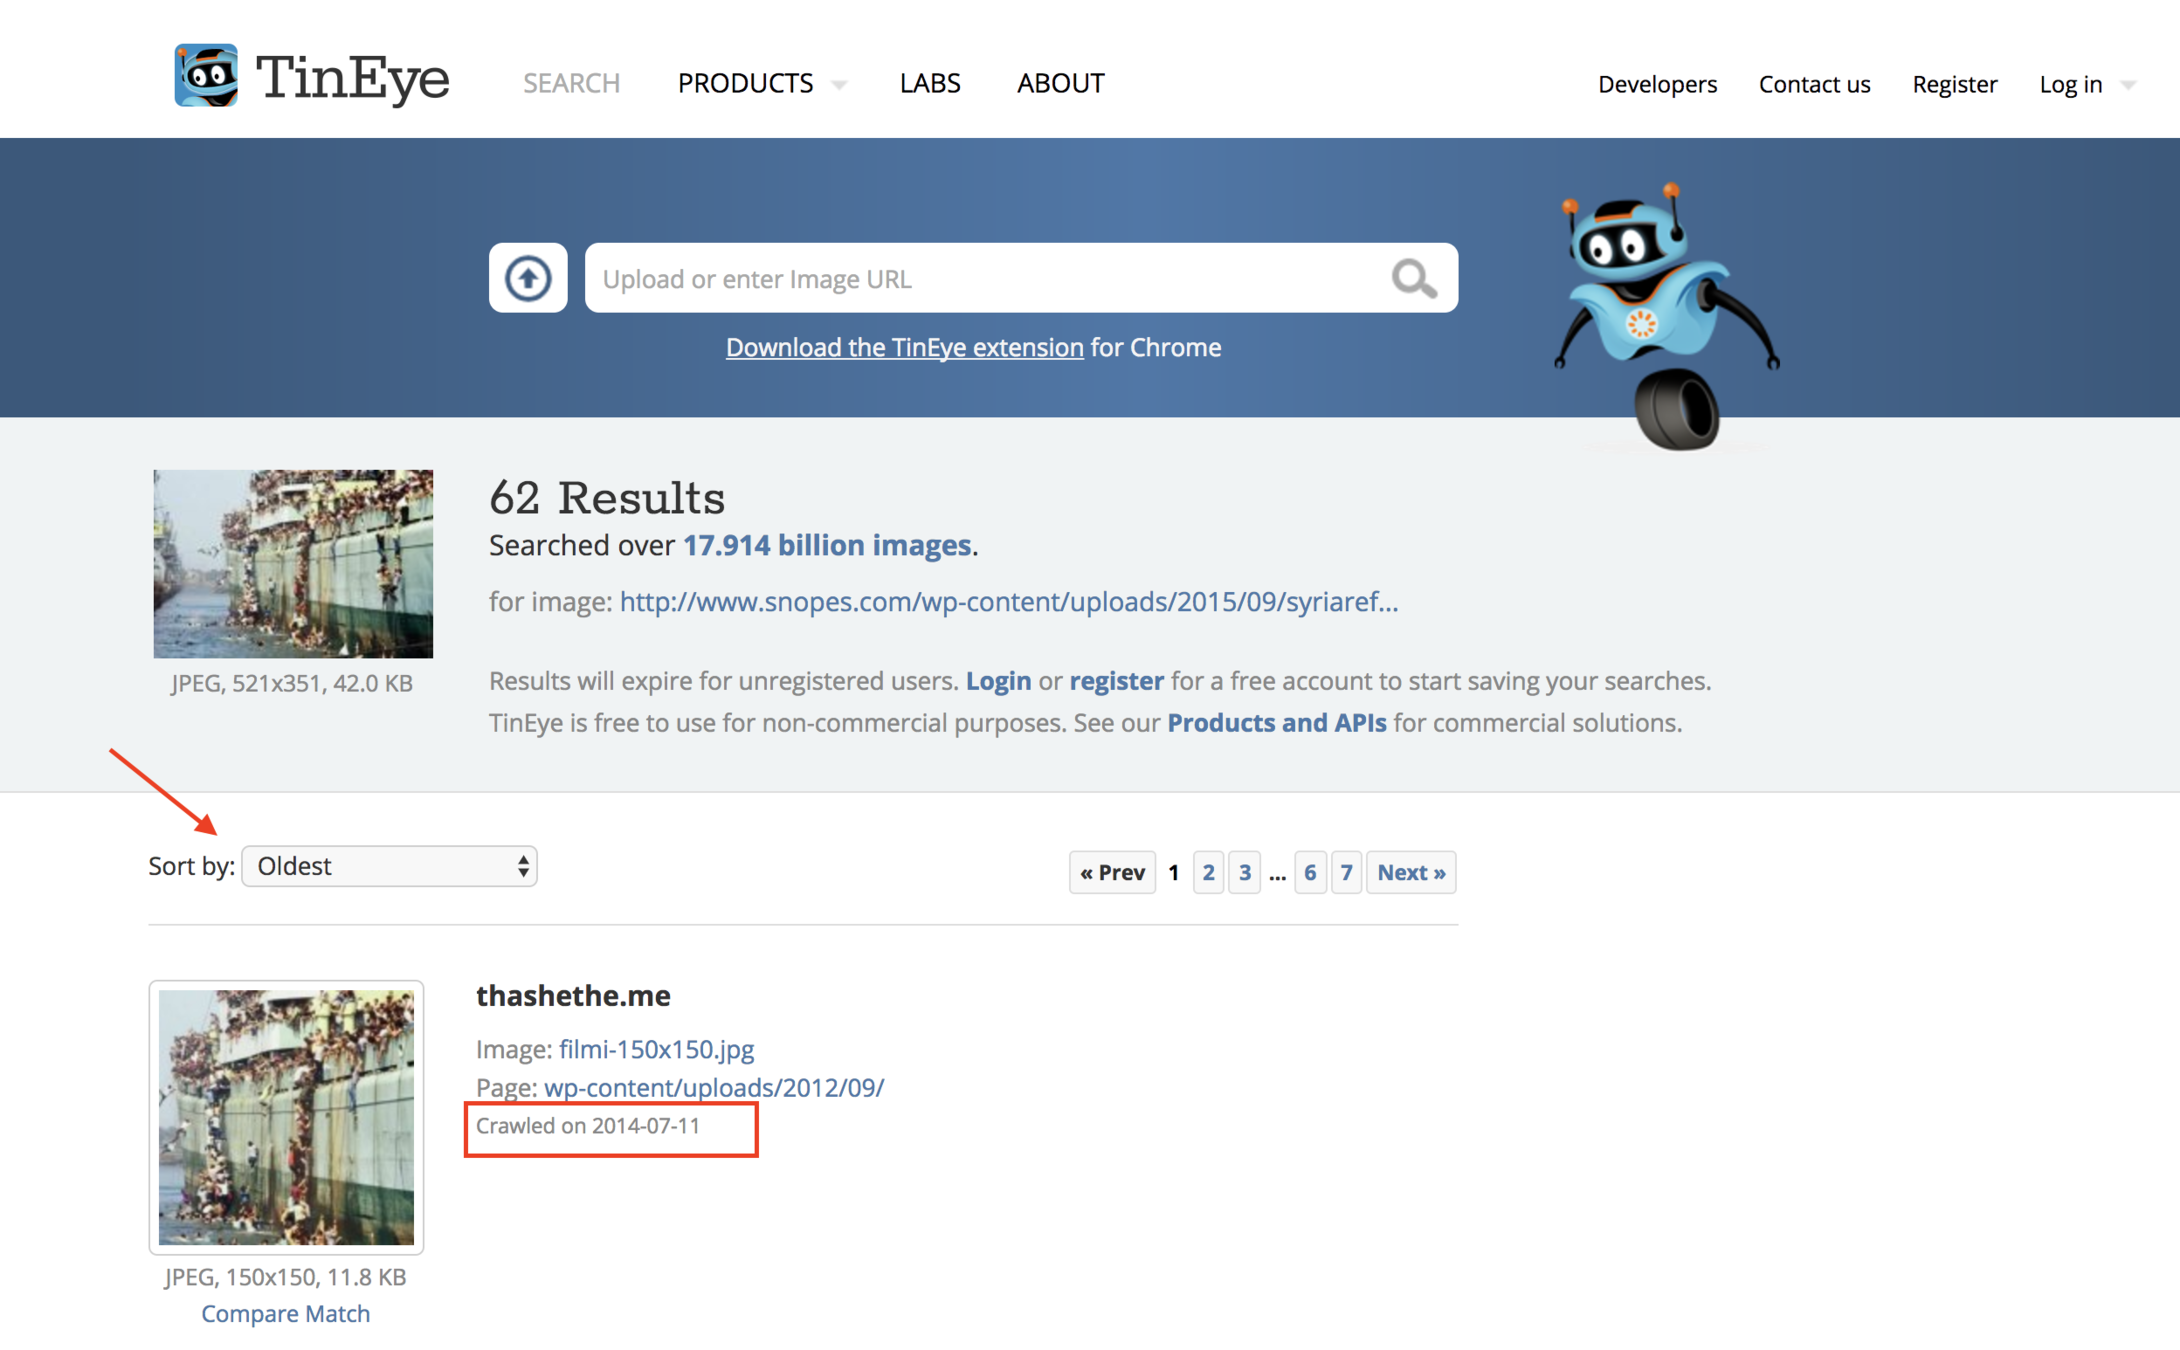
Task: Click the magnifying glass search icon
Action: (x=1413, y=279)
